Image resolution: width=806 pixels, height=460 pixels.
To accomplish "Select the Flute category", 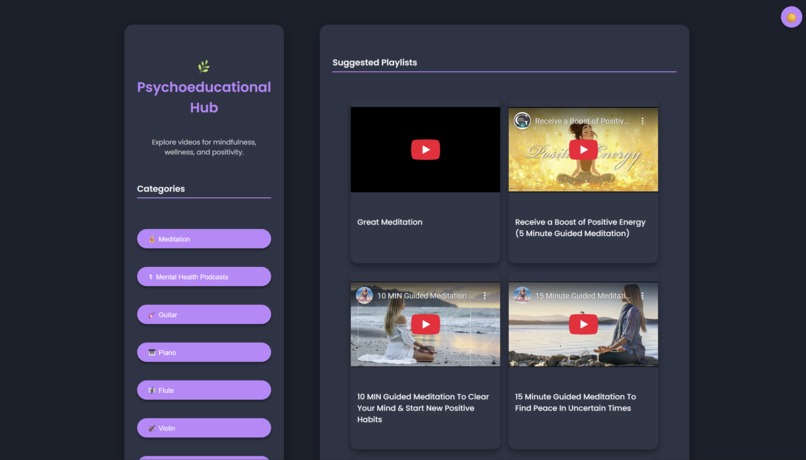I will click(x=204, y=390).
